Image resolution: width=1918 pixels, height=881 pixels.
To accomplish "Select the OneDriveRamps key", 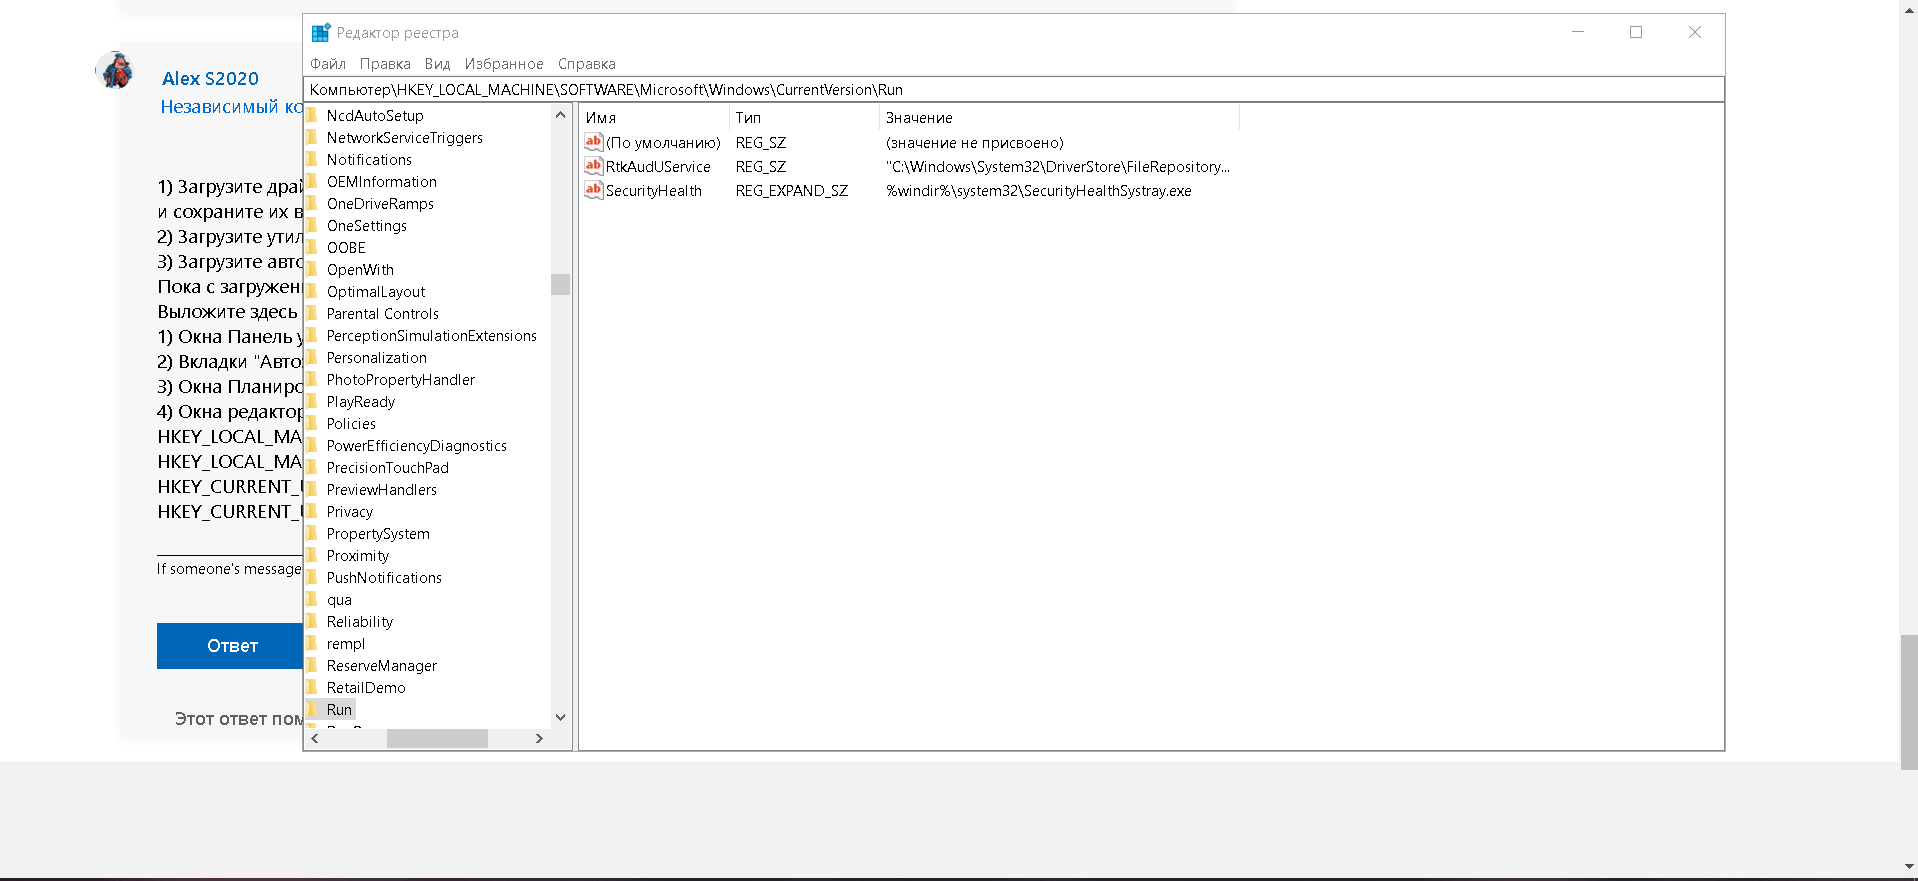I will 380,204.
